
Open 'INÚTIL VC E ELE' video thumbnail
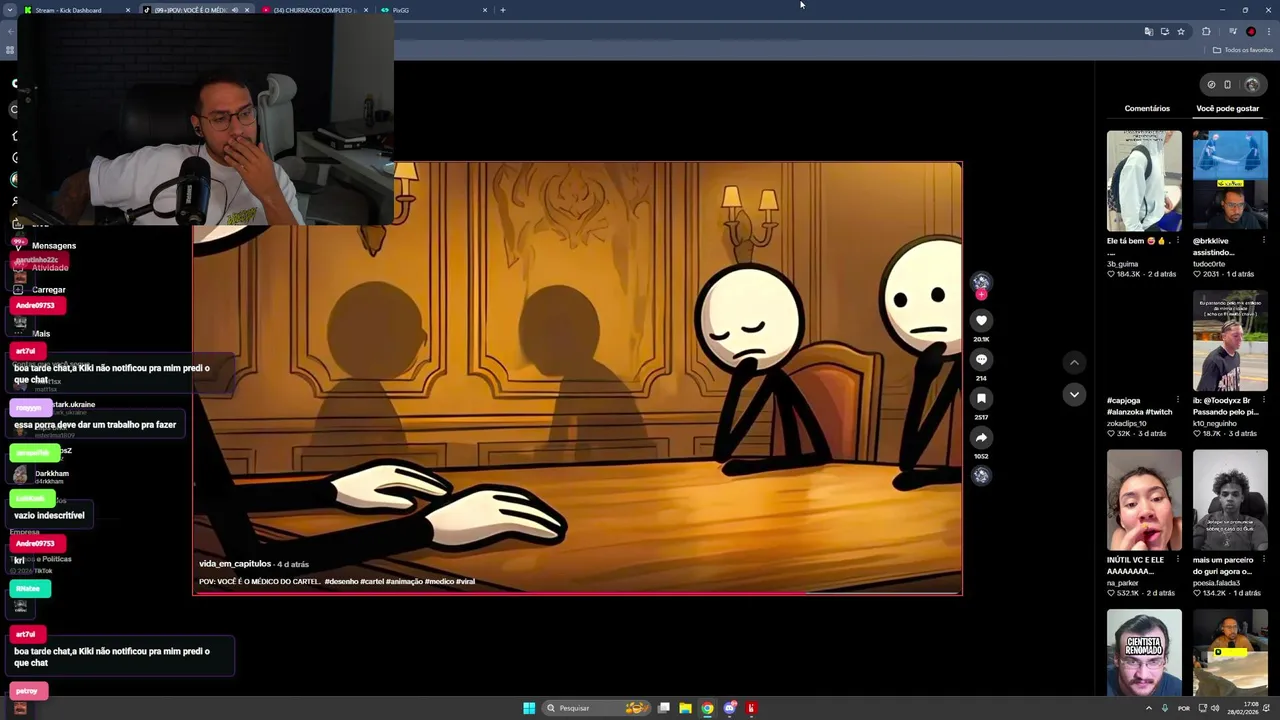1144,500
